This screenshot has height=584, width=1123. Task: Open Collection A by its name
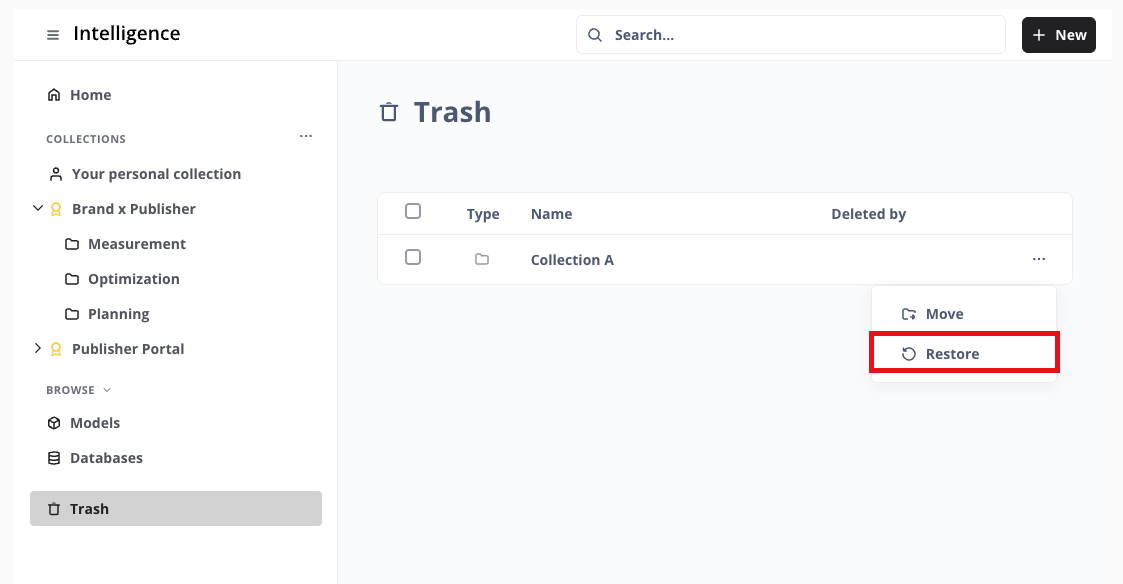click(x=572, y=260)
